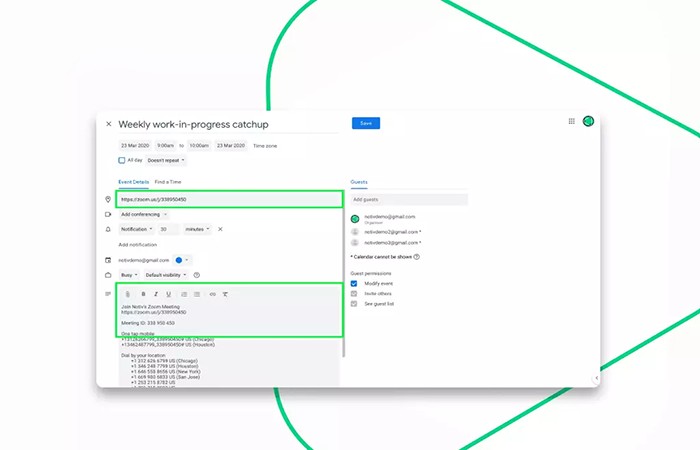Click the Add guests input field
Viewport: 700px width, 450px height.
pos(409,200)
